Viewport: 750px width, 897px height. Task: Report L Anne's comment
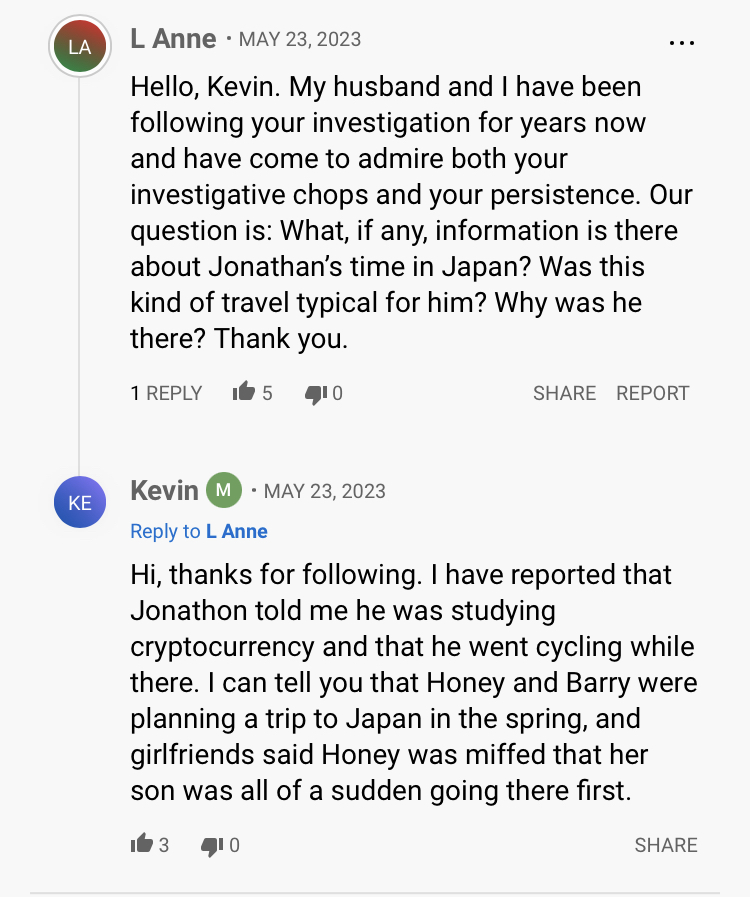pos(652,393)
